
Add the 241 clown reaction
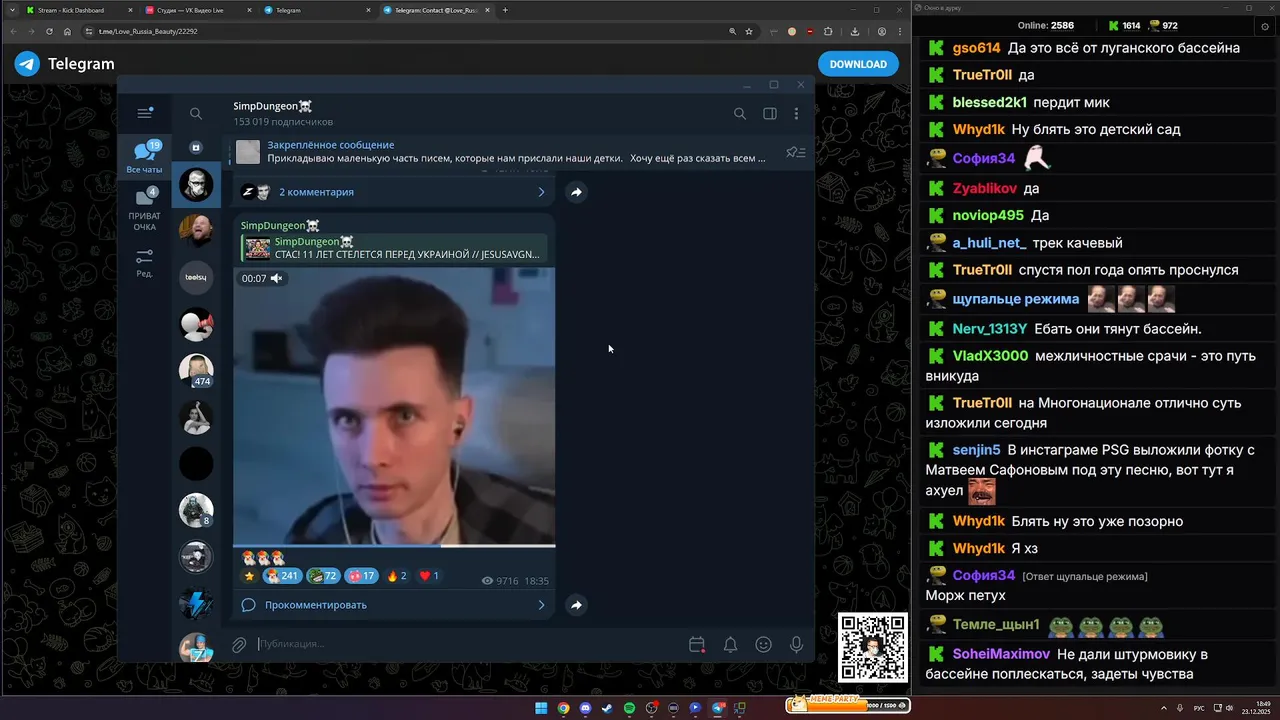282,576
